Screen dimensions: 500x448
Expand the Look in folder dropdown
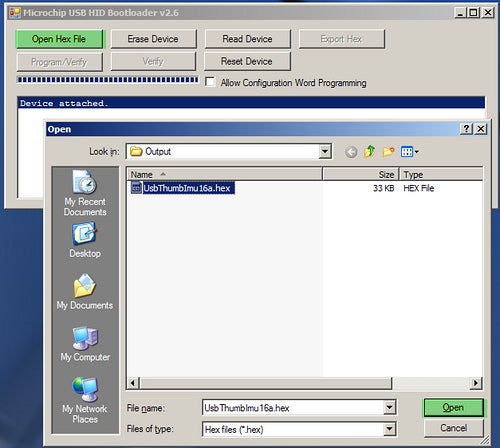click(324, 152)
